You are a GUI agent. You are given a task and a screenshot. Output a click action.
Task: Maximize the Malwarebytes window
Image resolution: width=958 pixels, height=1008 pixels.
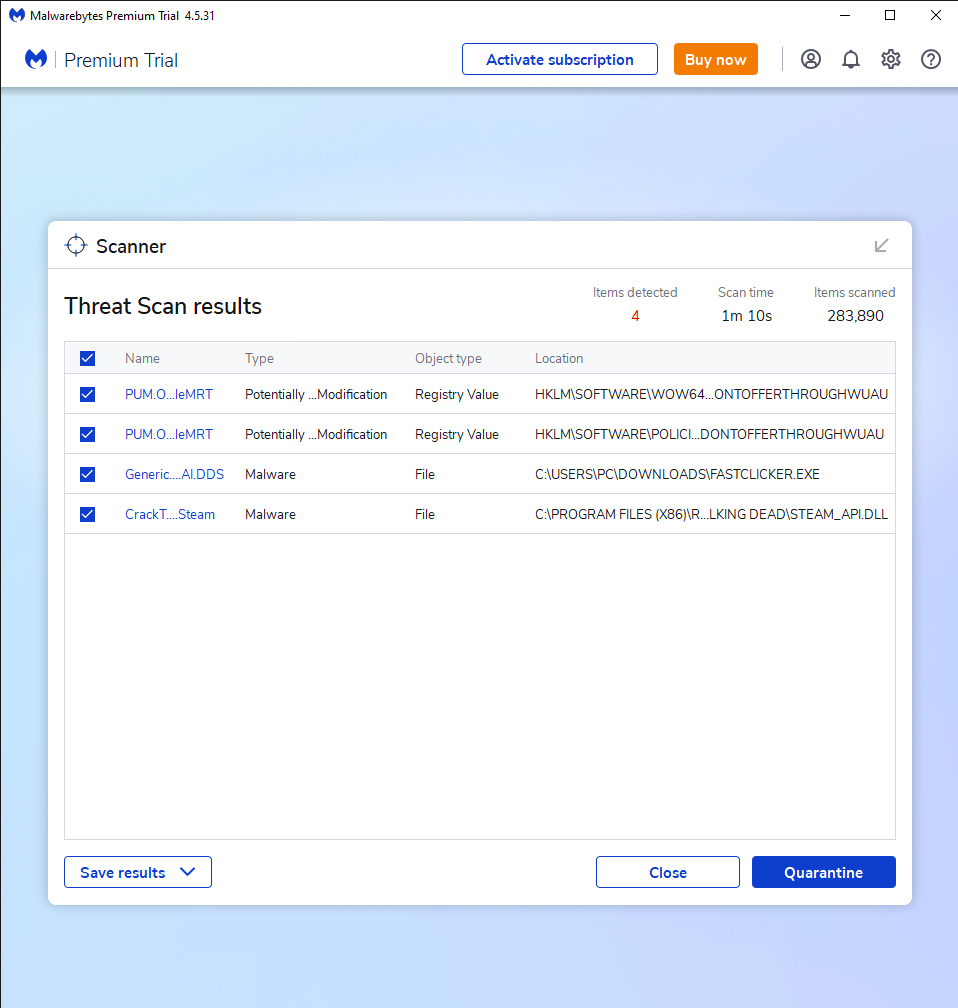[890, 15]
